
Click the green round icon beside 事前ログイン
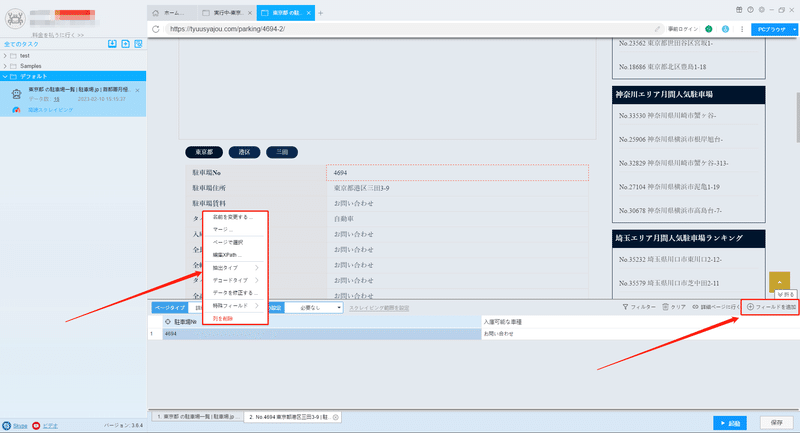tap(709, 29)
